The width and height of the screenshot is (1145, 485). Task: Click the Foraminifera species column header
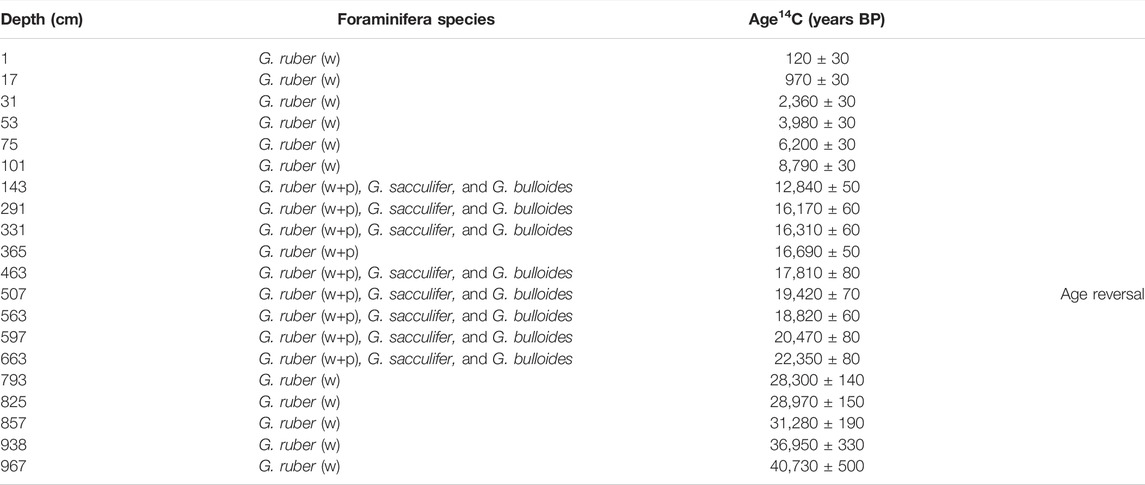click(x=416, y=20)
